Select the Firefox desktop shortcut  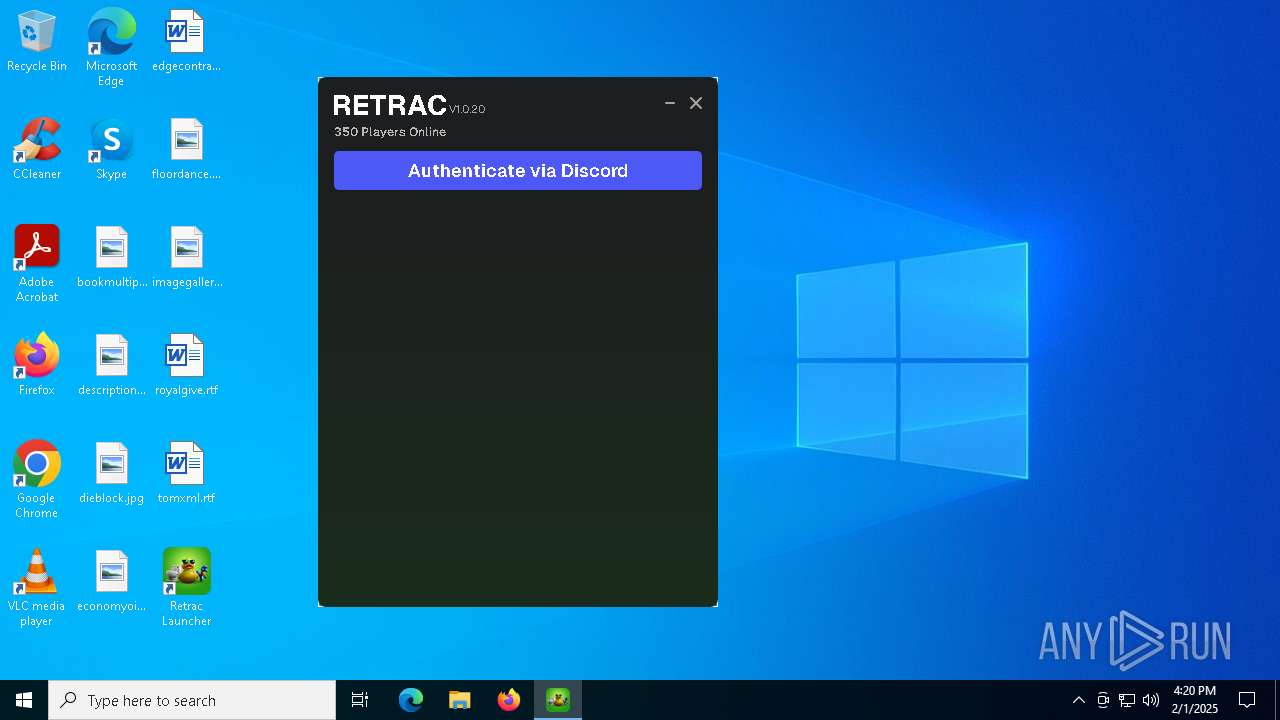(x=37, y=366)
